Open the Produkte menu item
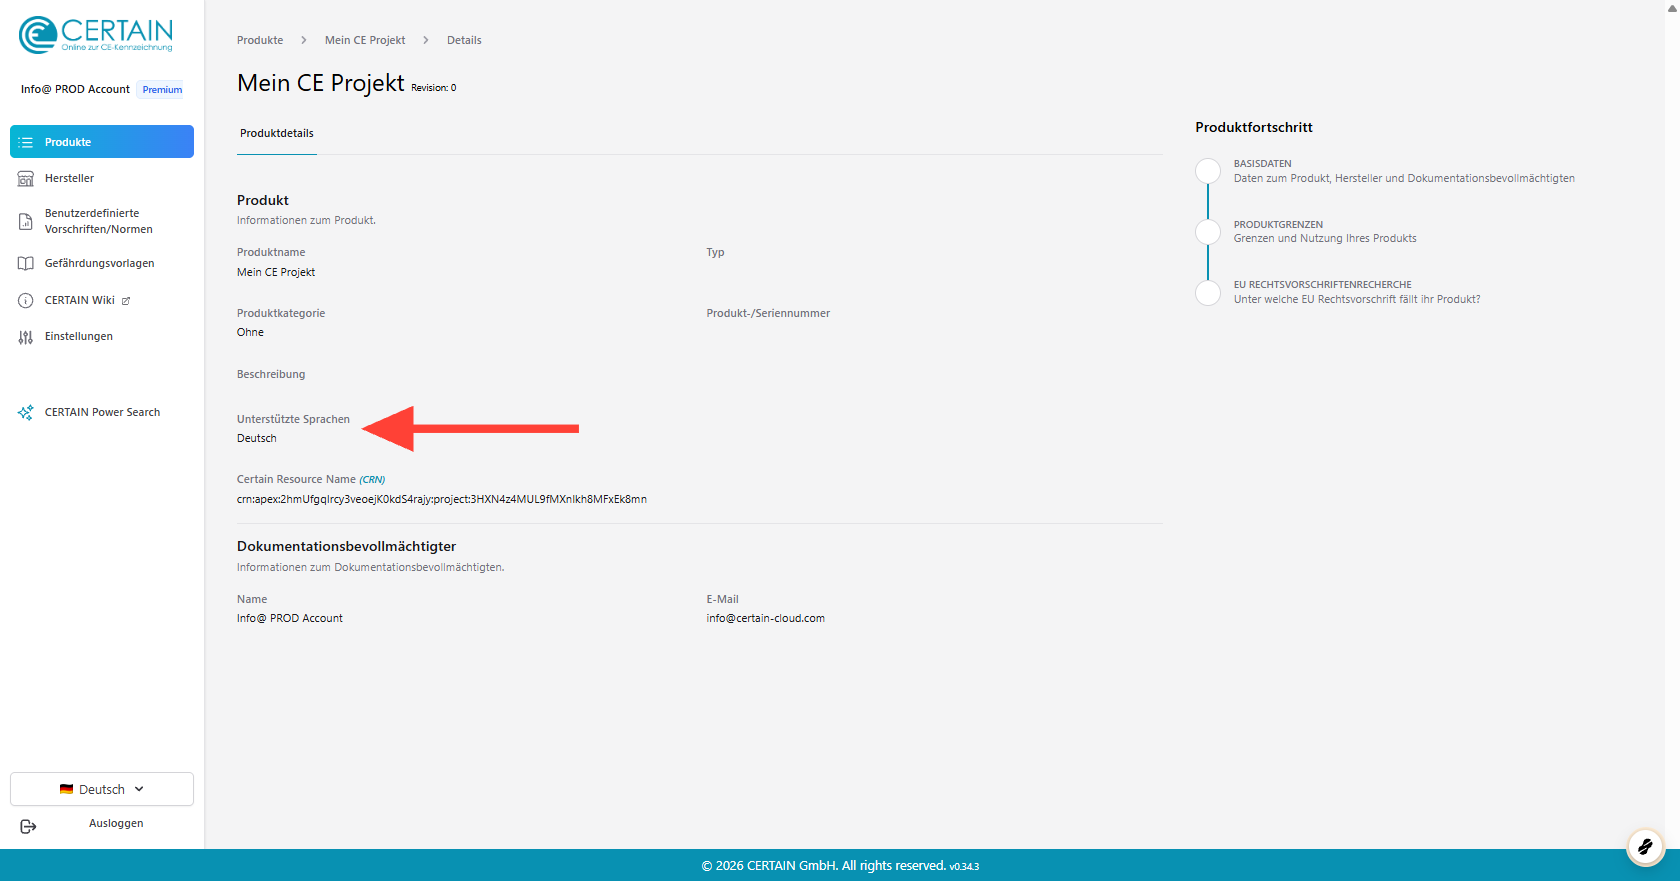 (102, 142)
